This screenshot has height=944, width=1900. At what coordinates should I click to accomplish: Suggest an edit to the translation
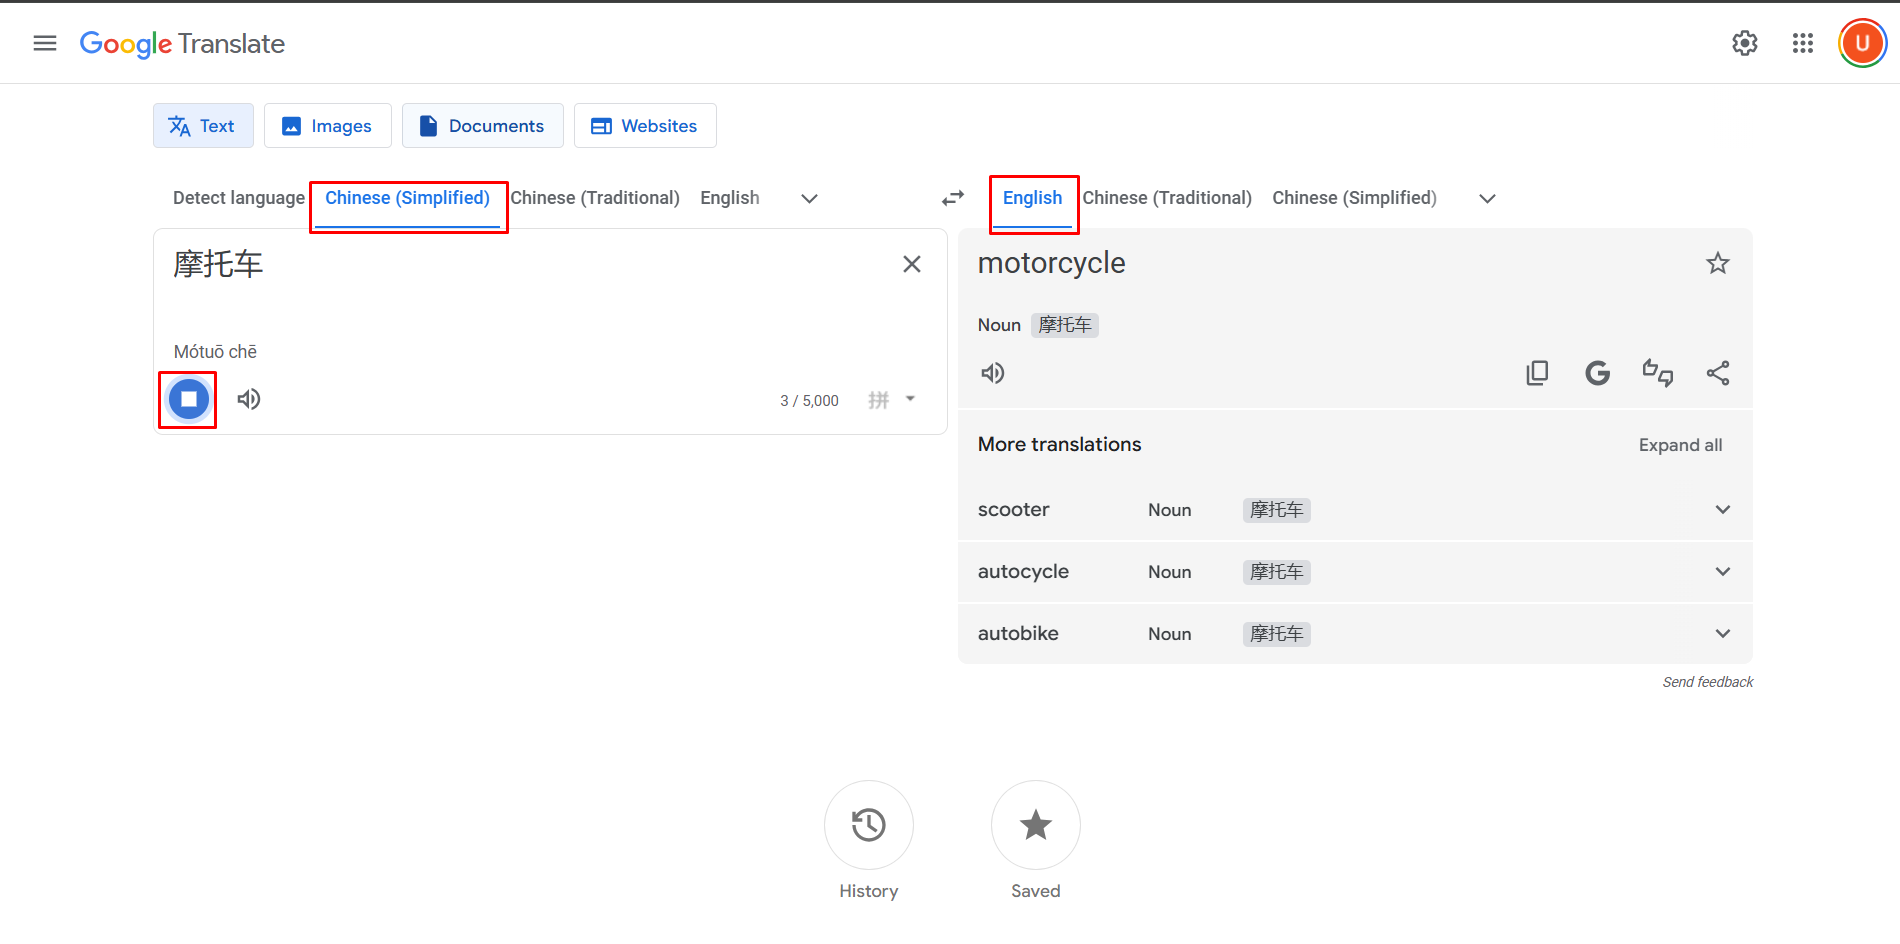click(x=1657, y=372)
